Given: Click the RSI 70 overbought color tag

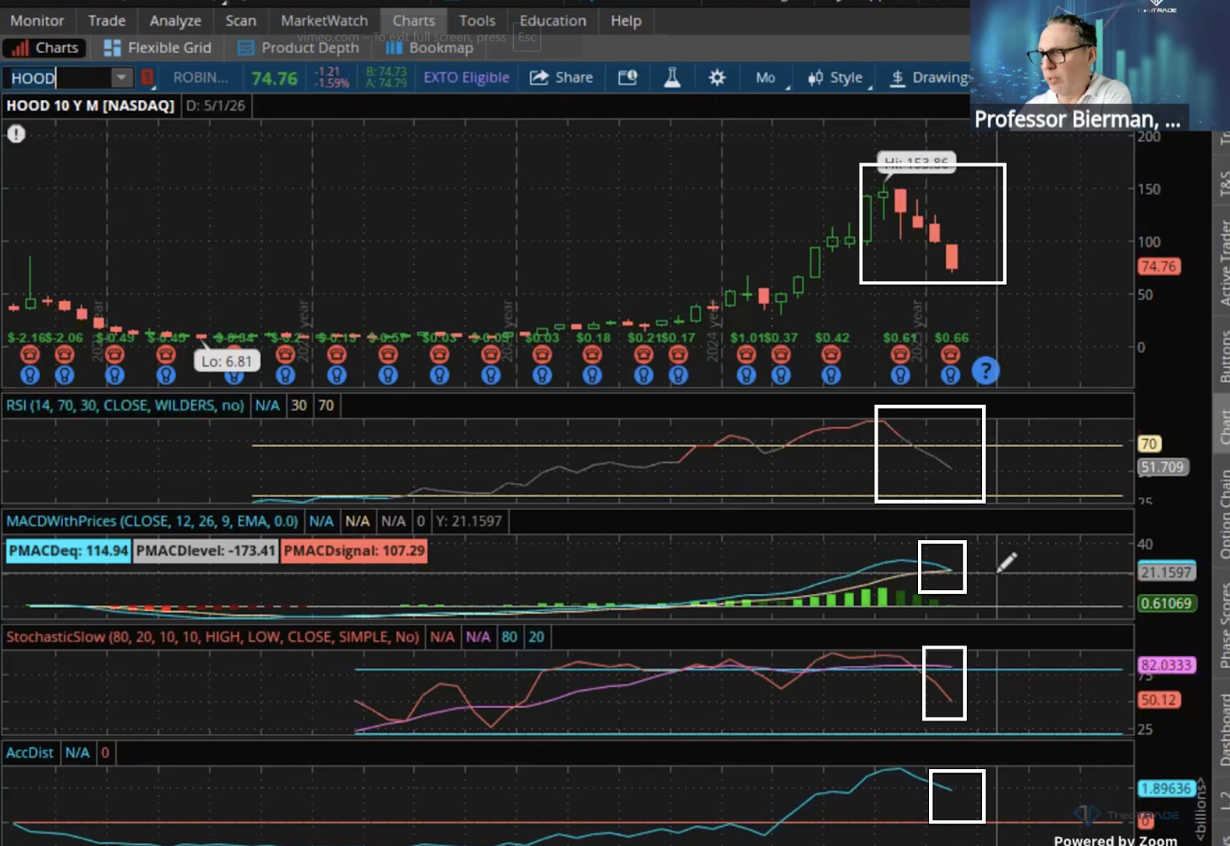Looking at the screenshot, I should (x=326, y=405).
